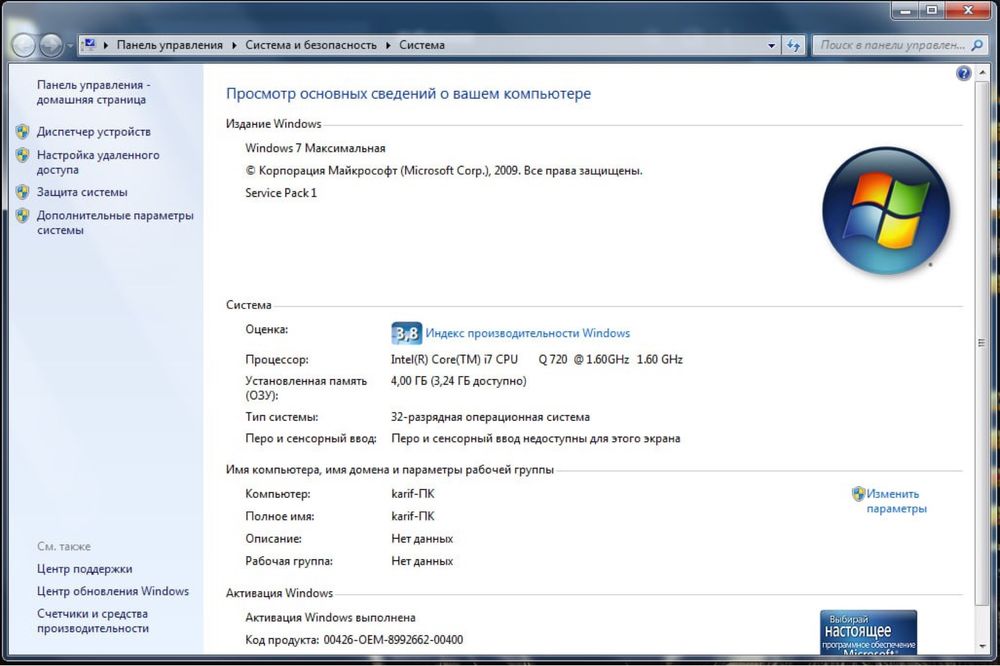The image size is (1000, 666).
Task: Expand arrow before 'Система' breadcrumb
Action: tap(388, 45)
